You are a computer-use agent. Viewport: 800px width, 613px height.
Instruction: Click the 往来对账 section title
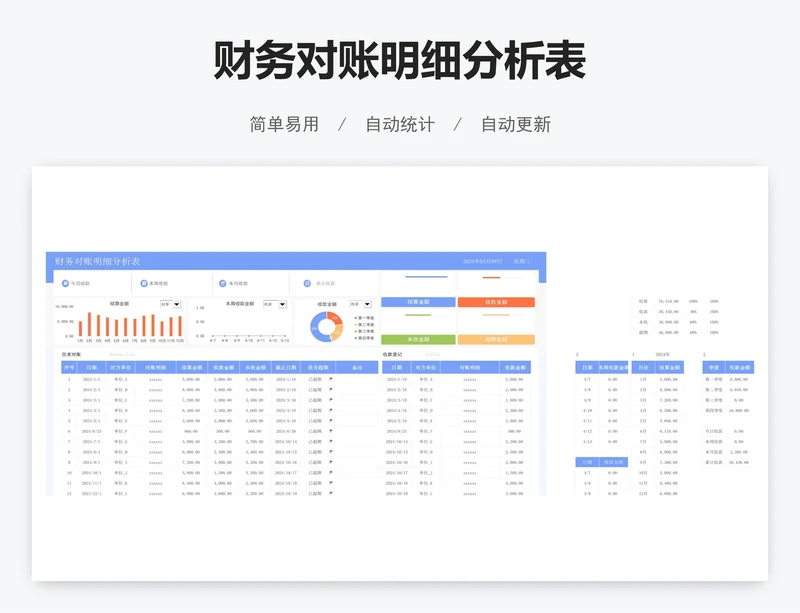[71, 354]
